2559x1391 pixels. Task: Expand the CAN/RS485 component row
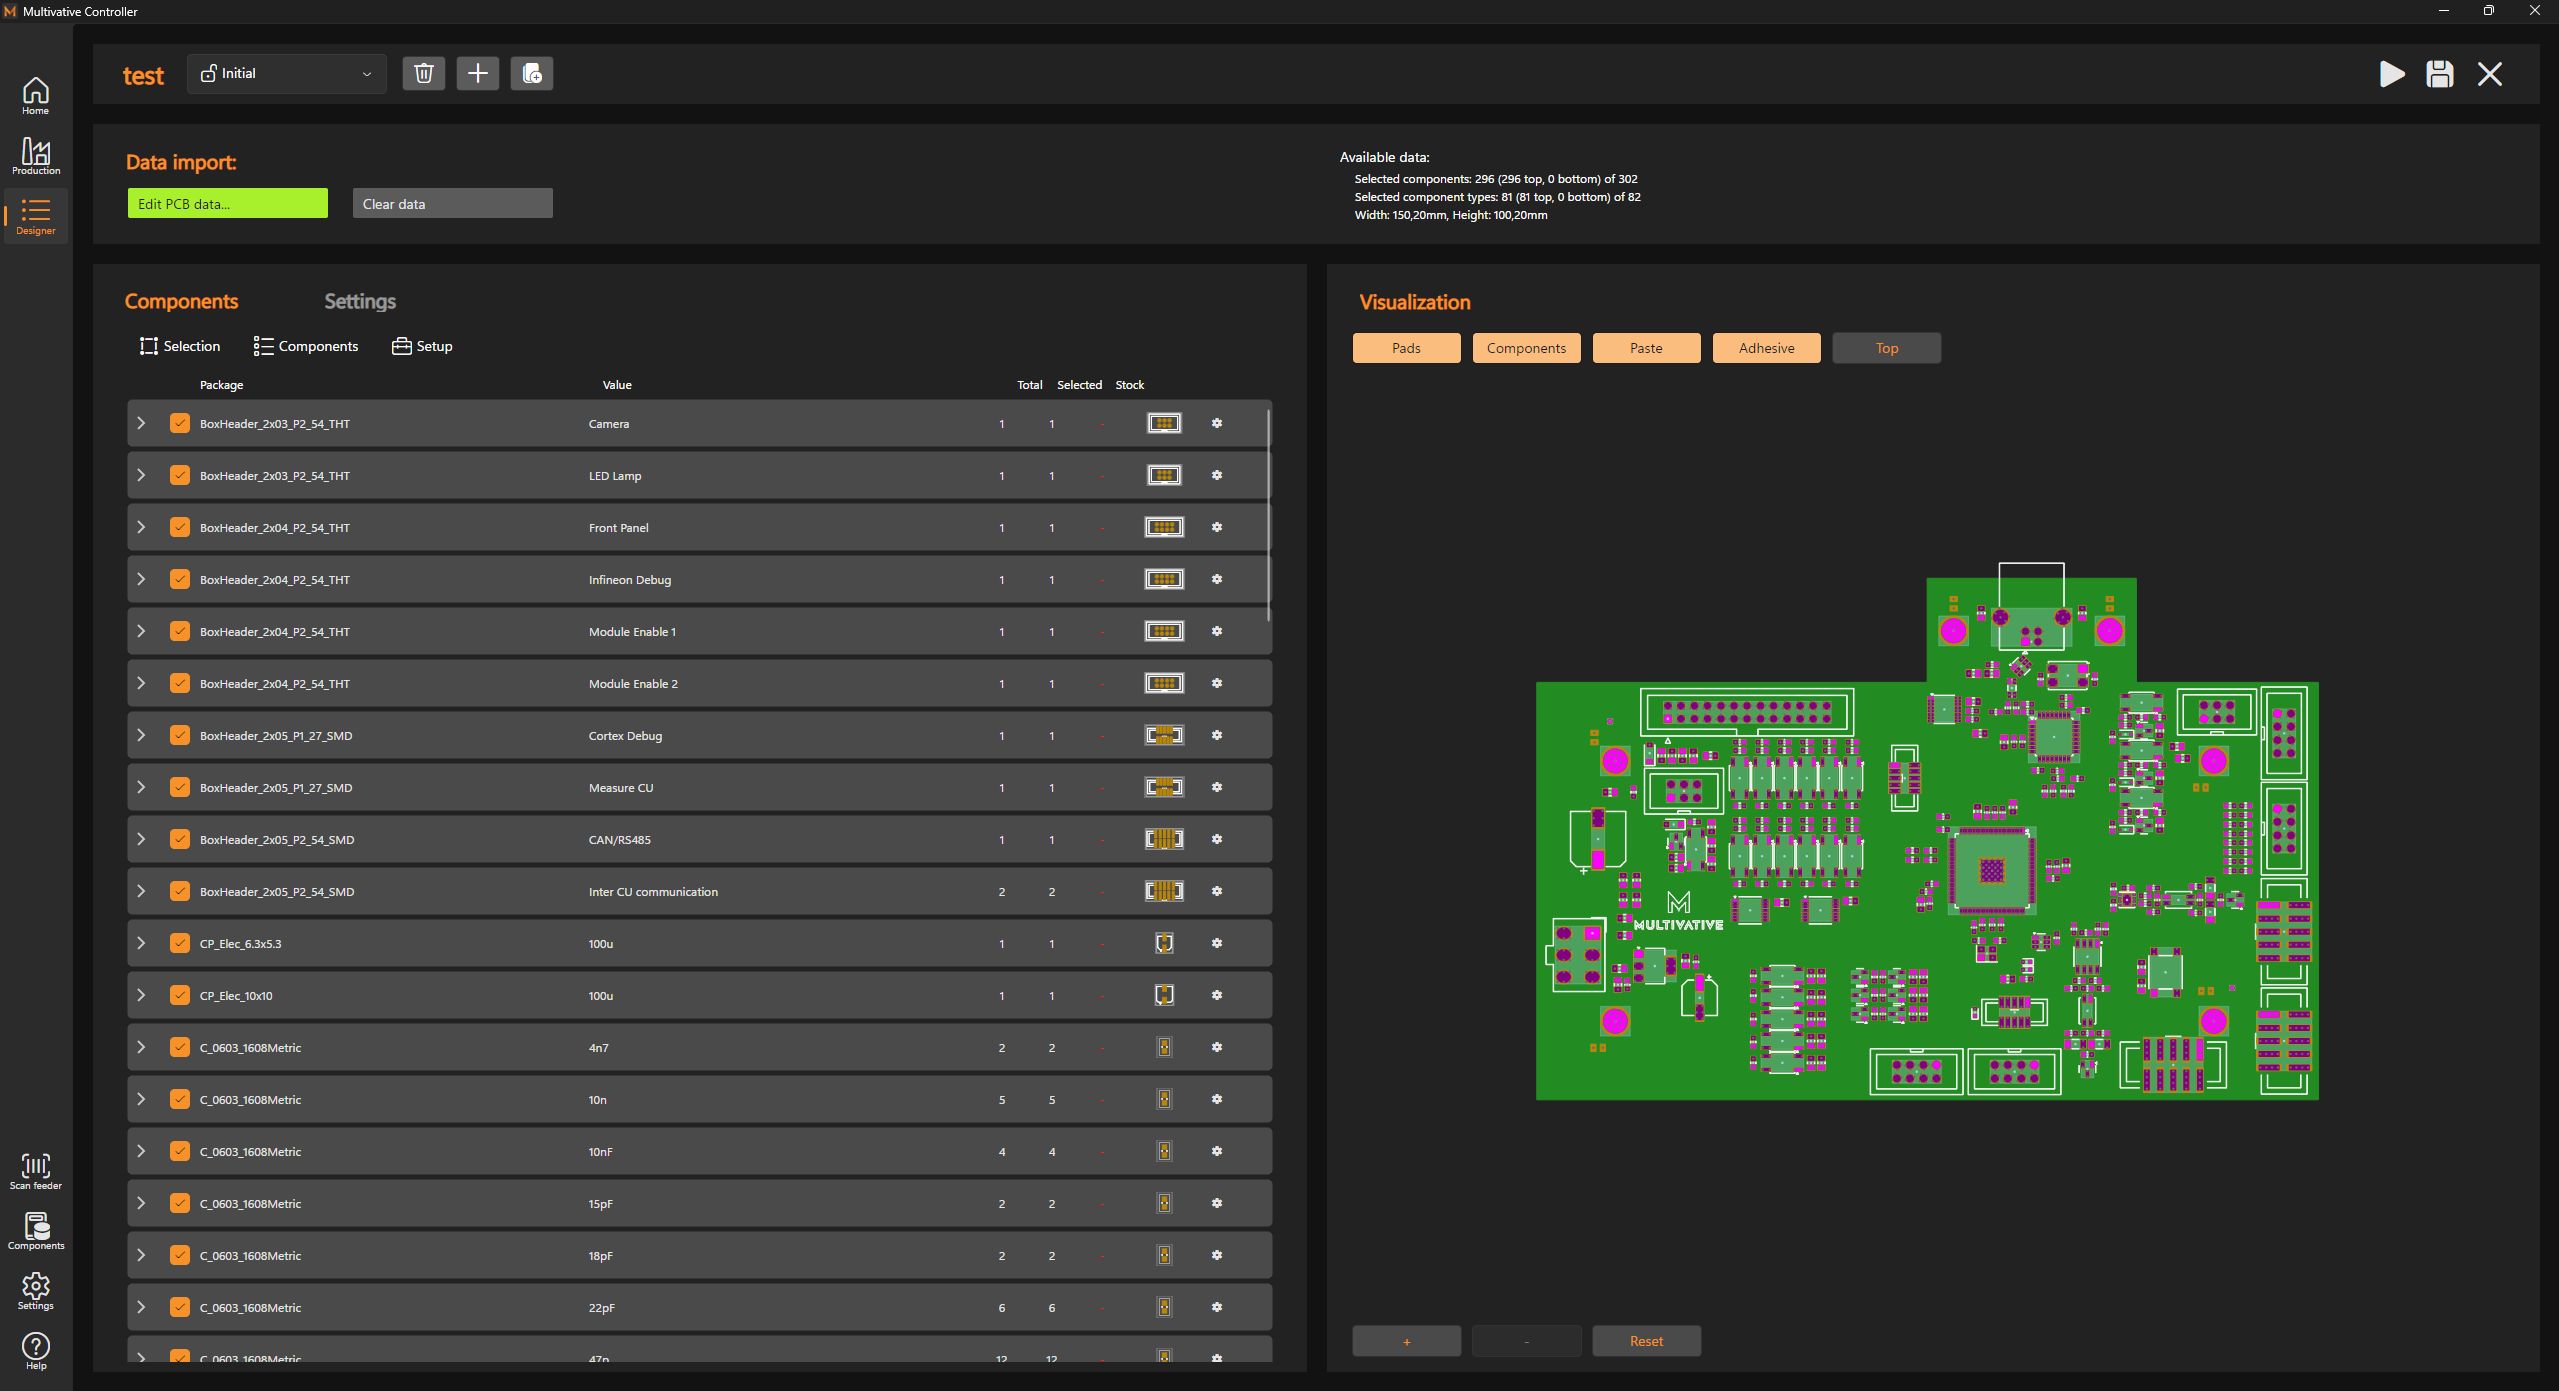point(142,839)
